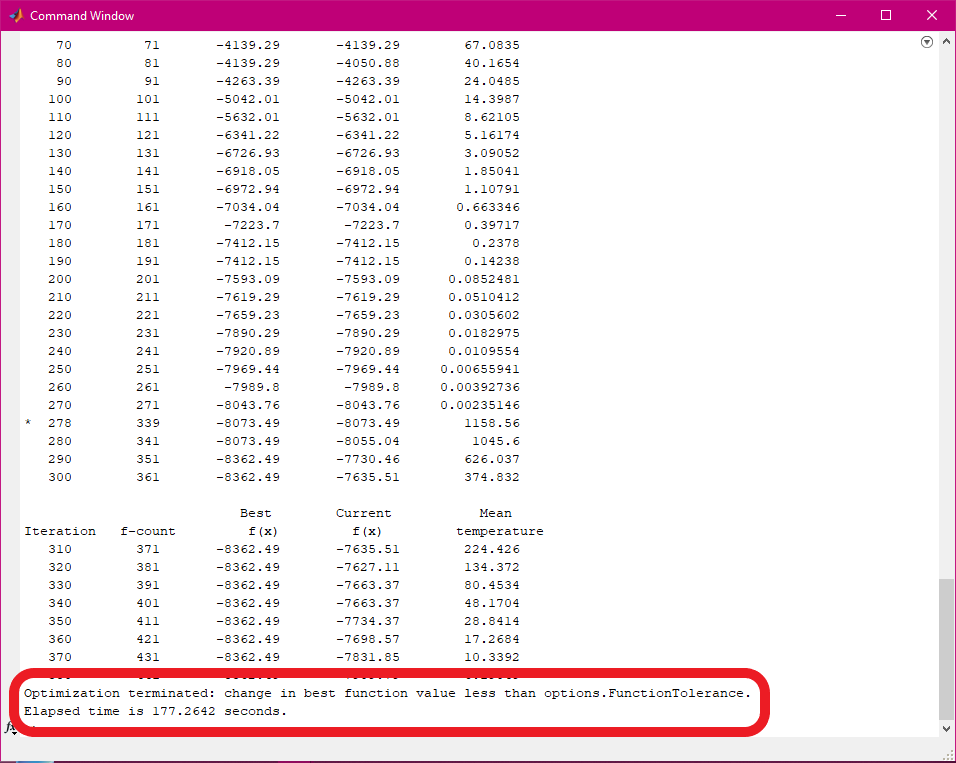This screenshot has width=956, height=763.
Task: Click the 'Command Window' title text
Action: click(x=82, y=15)
